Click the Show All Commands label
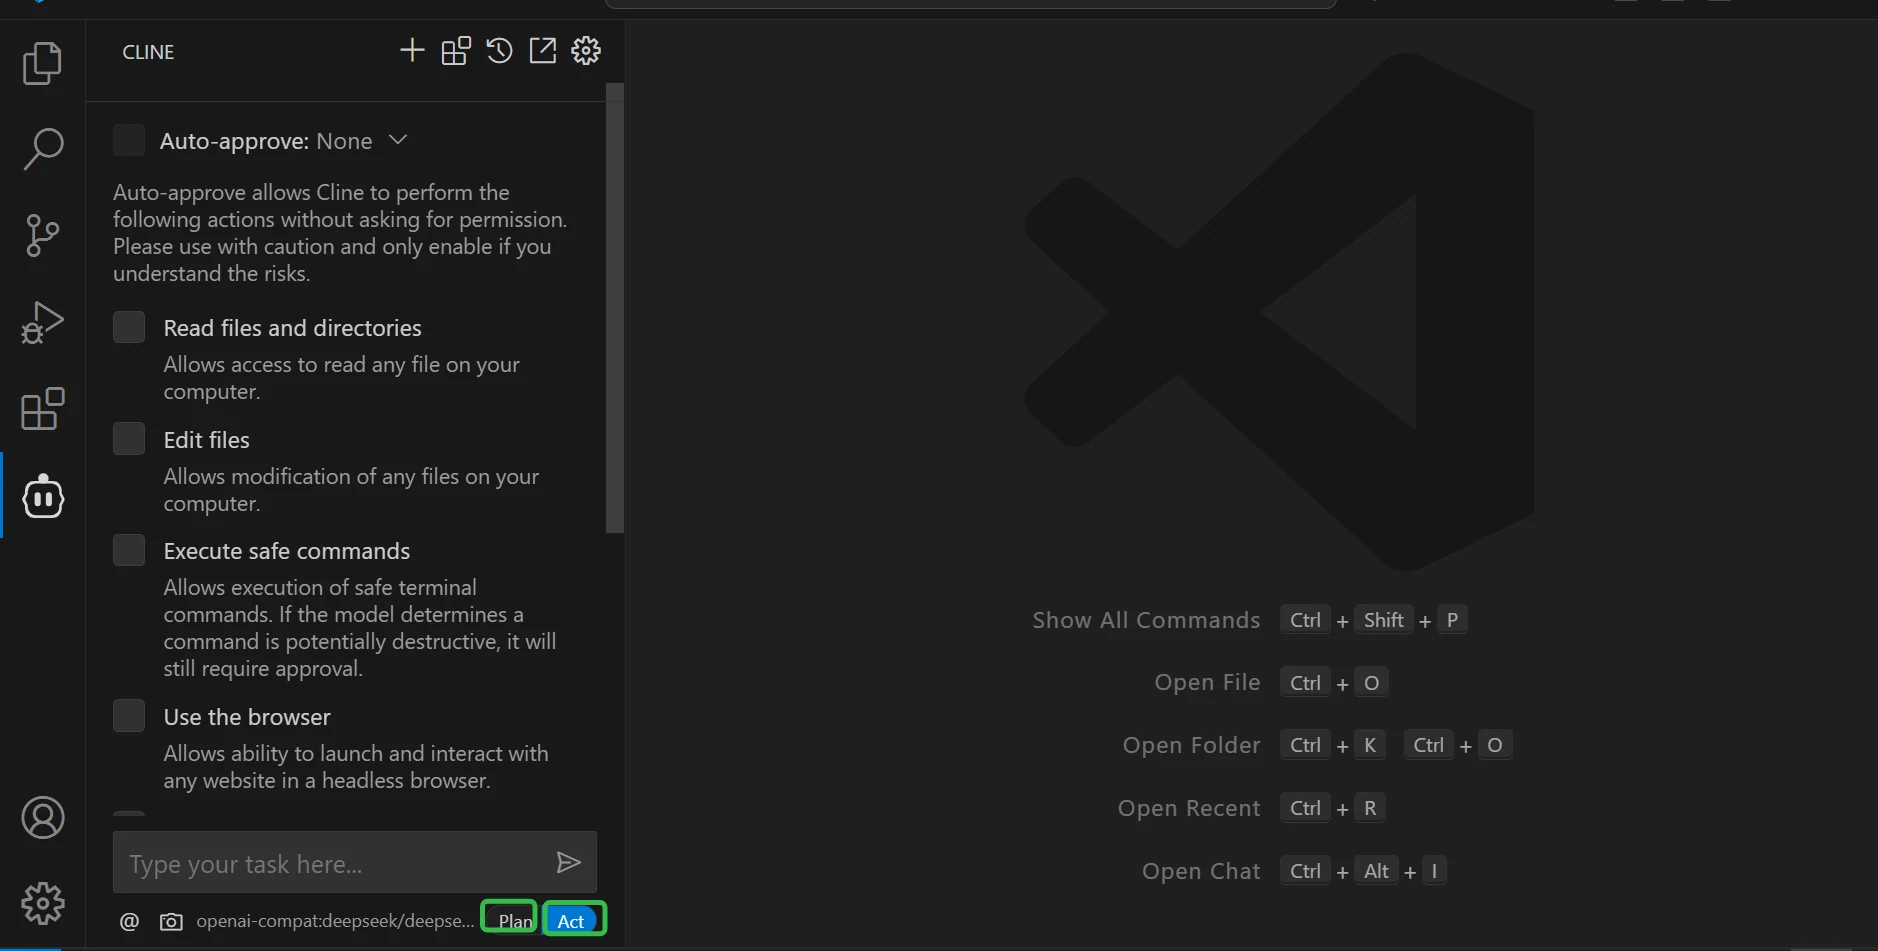Image resolution: width=1878 pixels, height=951 pixels. (x=1146, y=620)
